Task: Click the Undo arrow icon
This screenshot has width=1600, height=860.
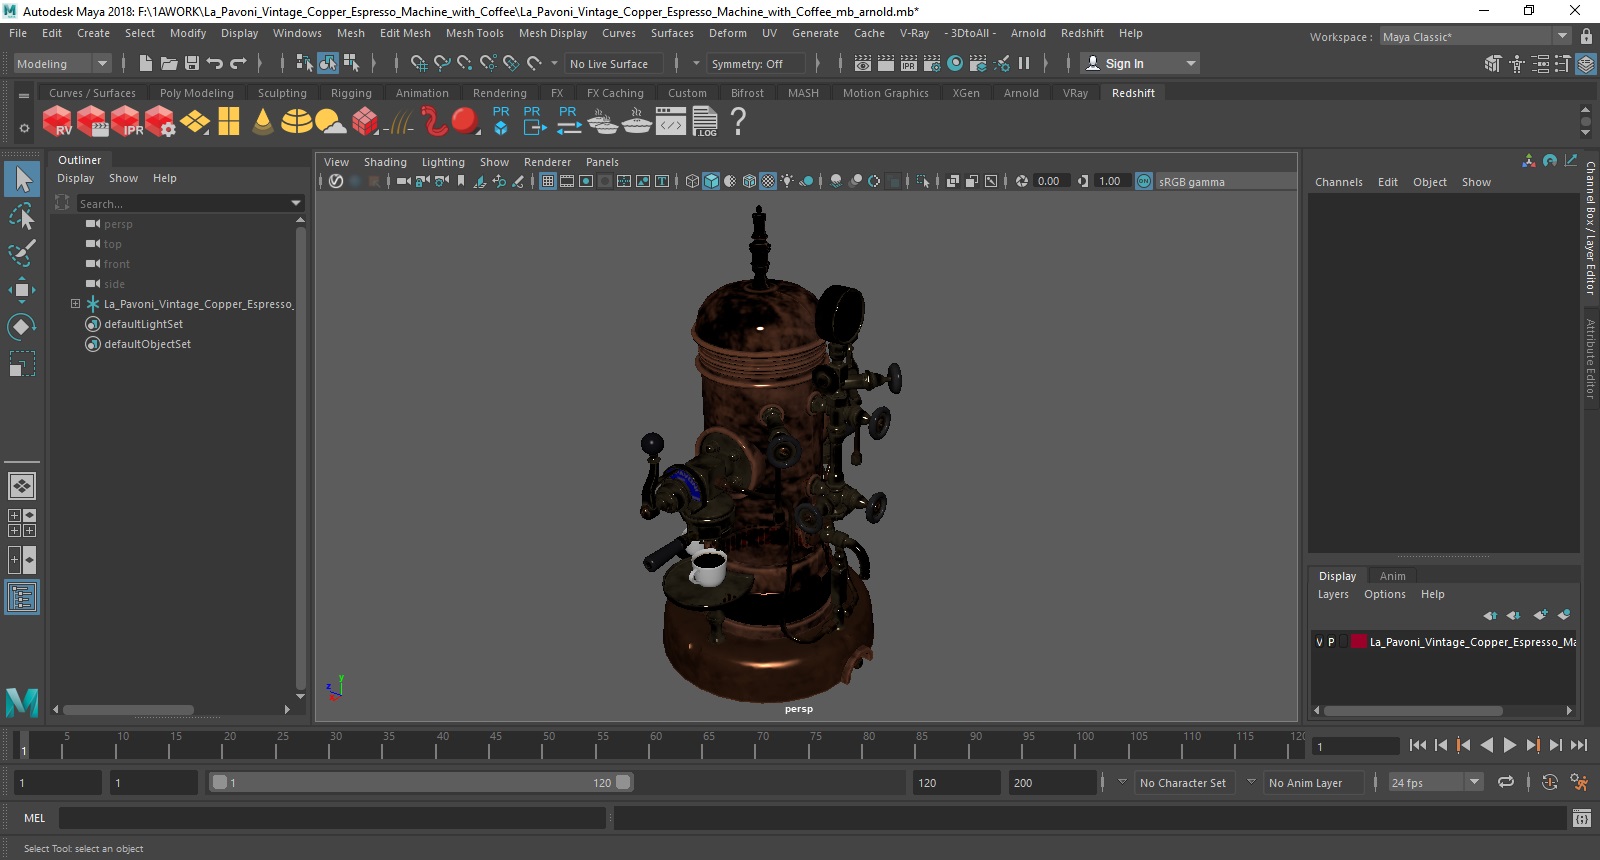Action: coord(215,63)
